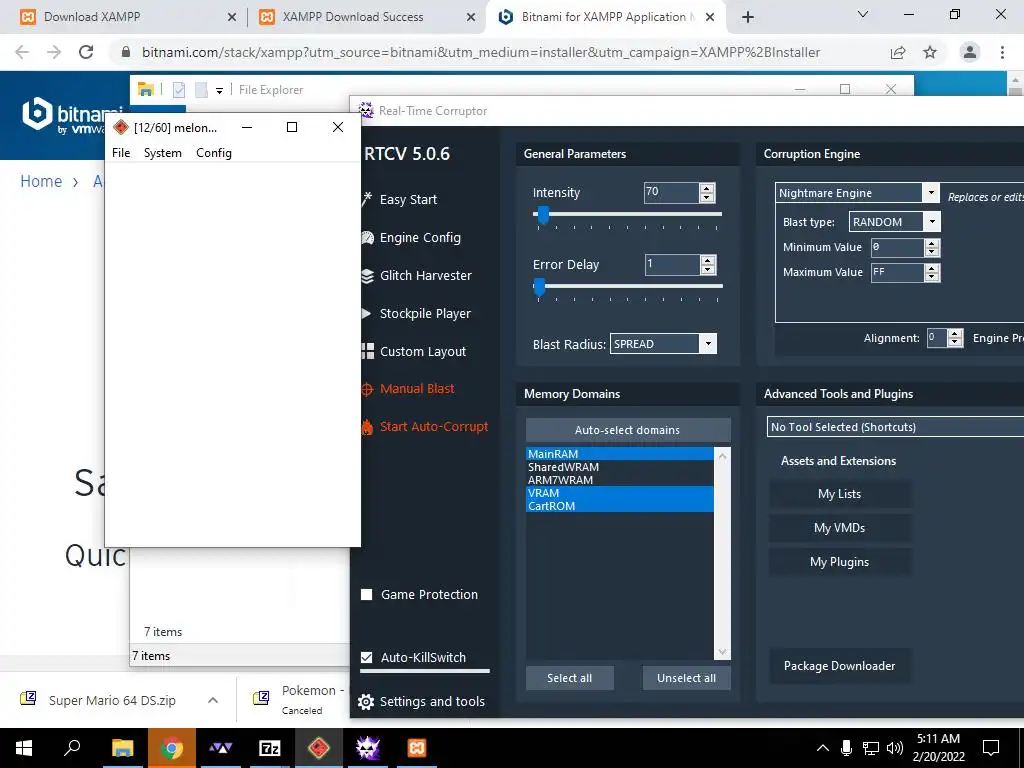
Task: Open network tray icon
Action: point(871,748)
